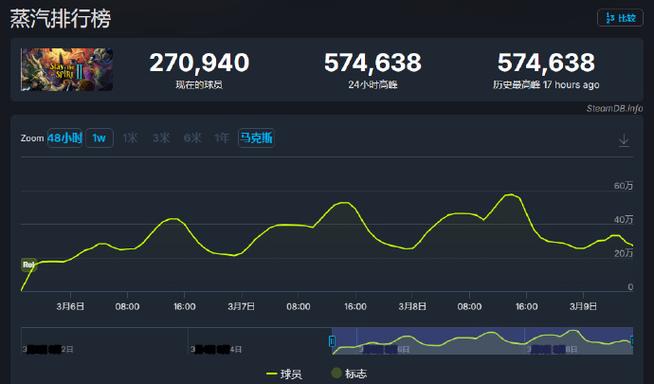This screenshot has width=654, height=384.
Task: Select the 48小时 zoom range
Action: point(65,138)
